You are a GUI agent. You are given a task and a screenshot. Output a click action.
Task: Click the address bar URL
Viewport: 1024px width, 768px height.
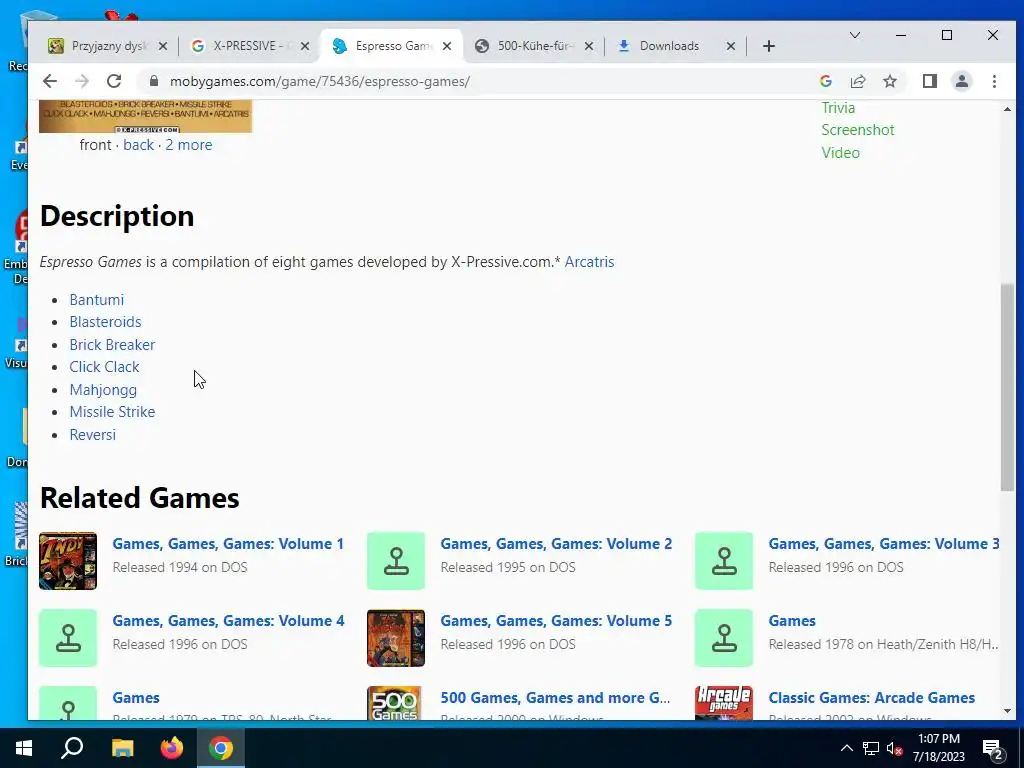click(319, 82)
